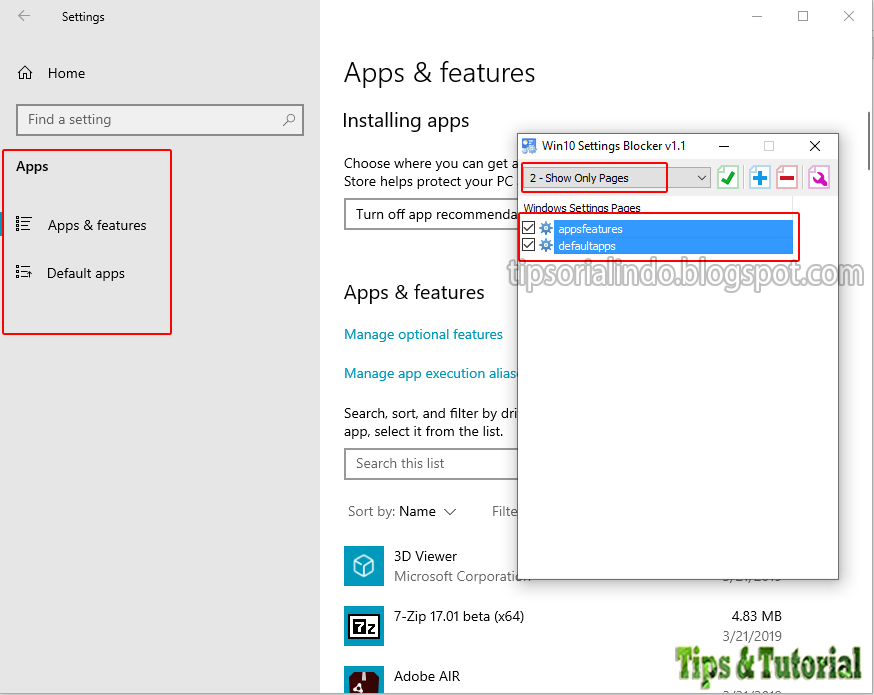The image size is (874, 695).
Task: Click in the Find a setting box
Action: coord(160,120)
